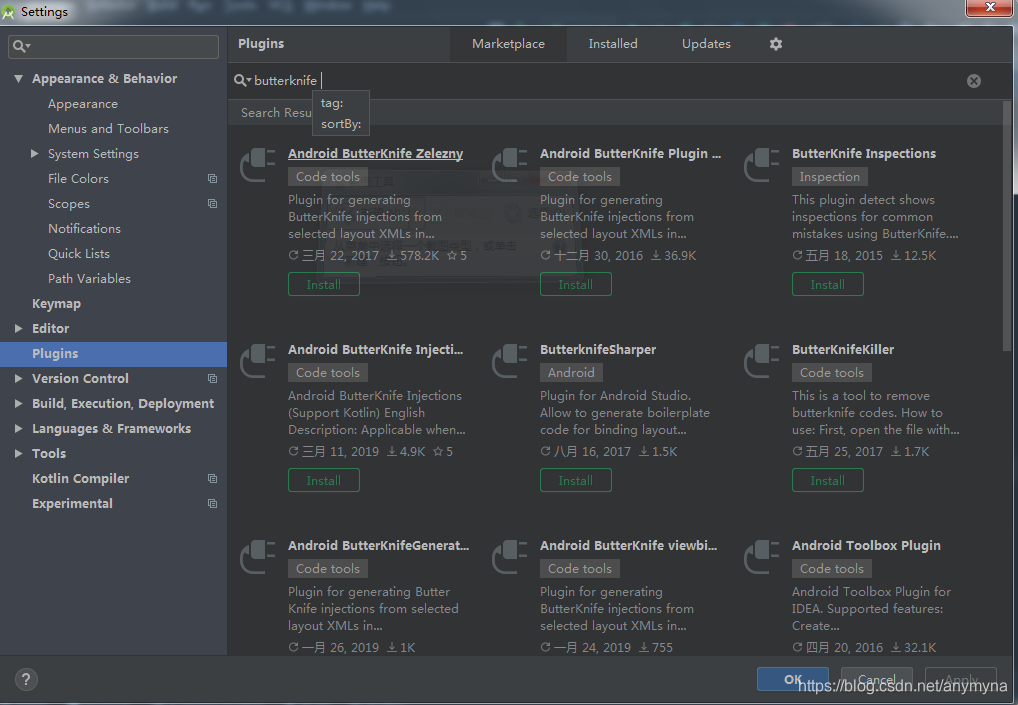Open Android ButterKnife Zelezny plugin title link
This screenshot has width=1018, height=705.
tap(375, 153)
